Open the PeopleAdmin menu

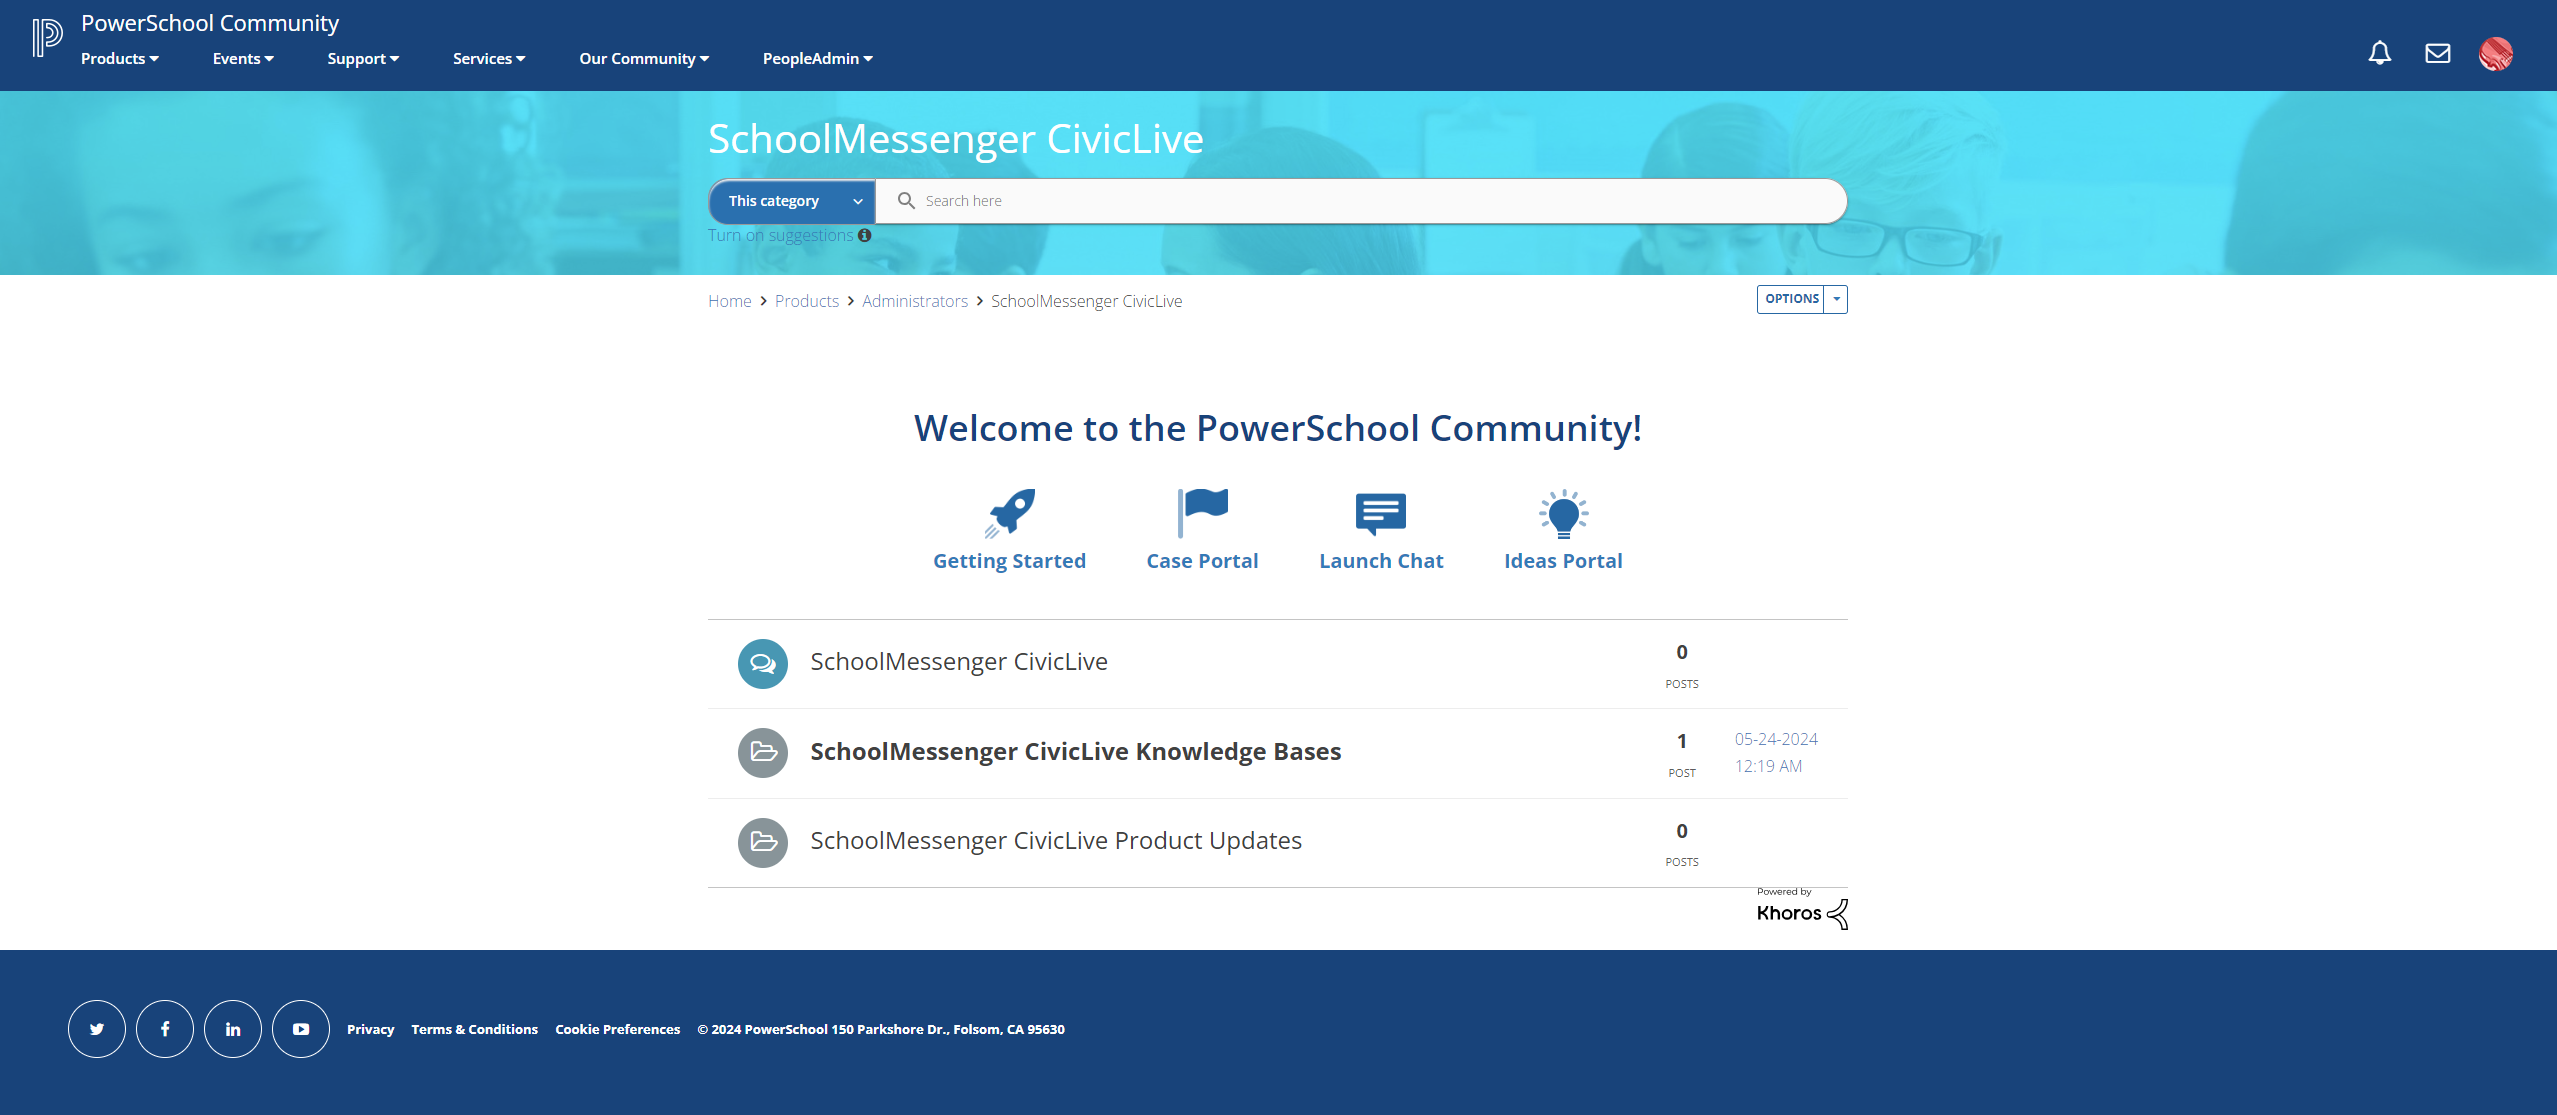816,58
